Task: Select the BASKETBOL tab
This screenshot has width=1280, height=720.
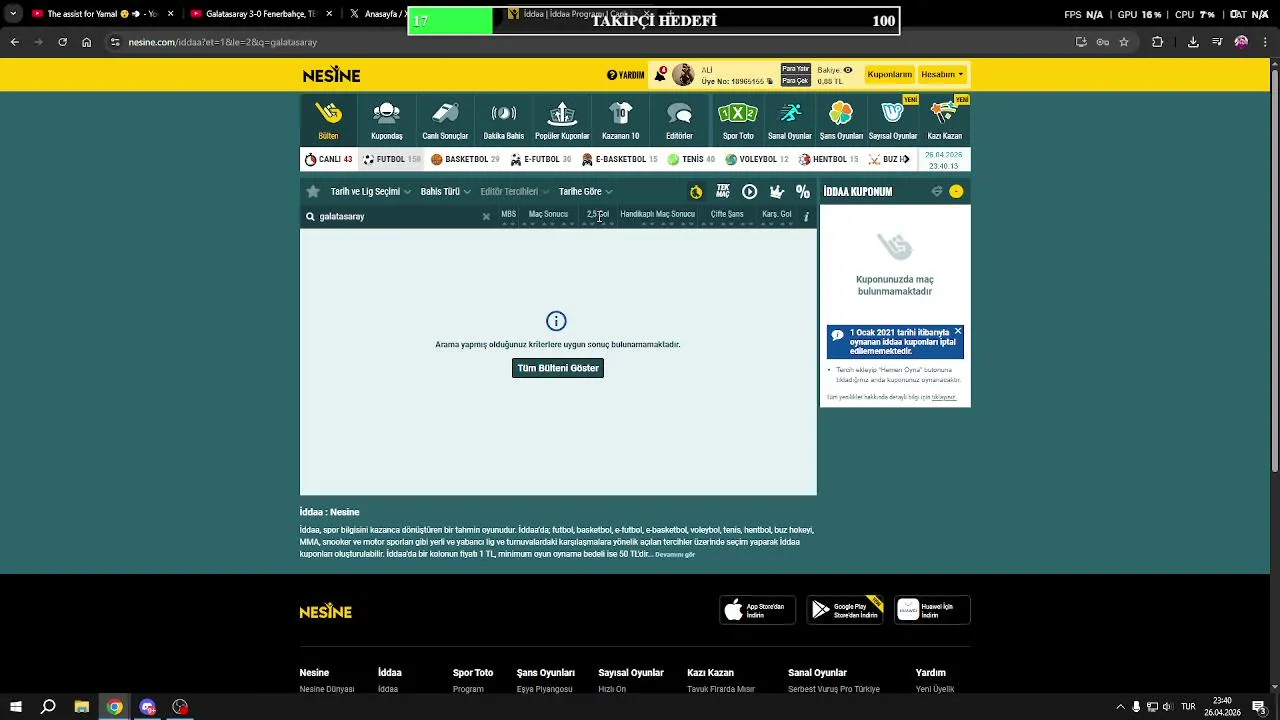Action: coord(465,159)
